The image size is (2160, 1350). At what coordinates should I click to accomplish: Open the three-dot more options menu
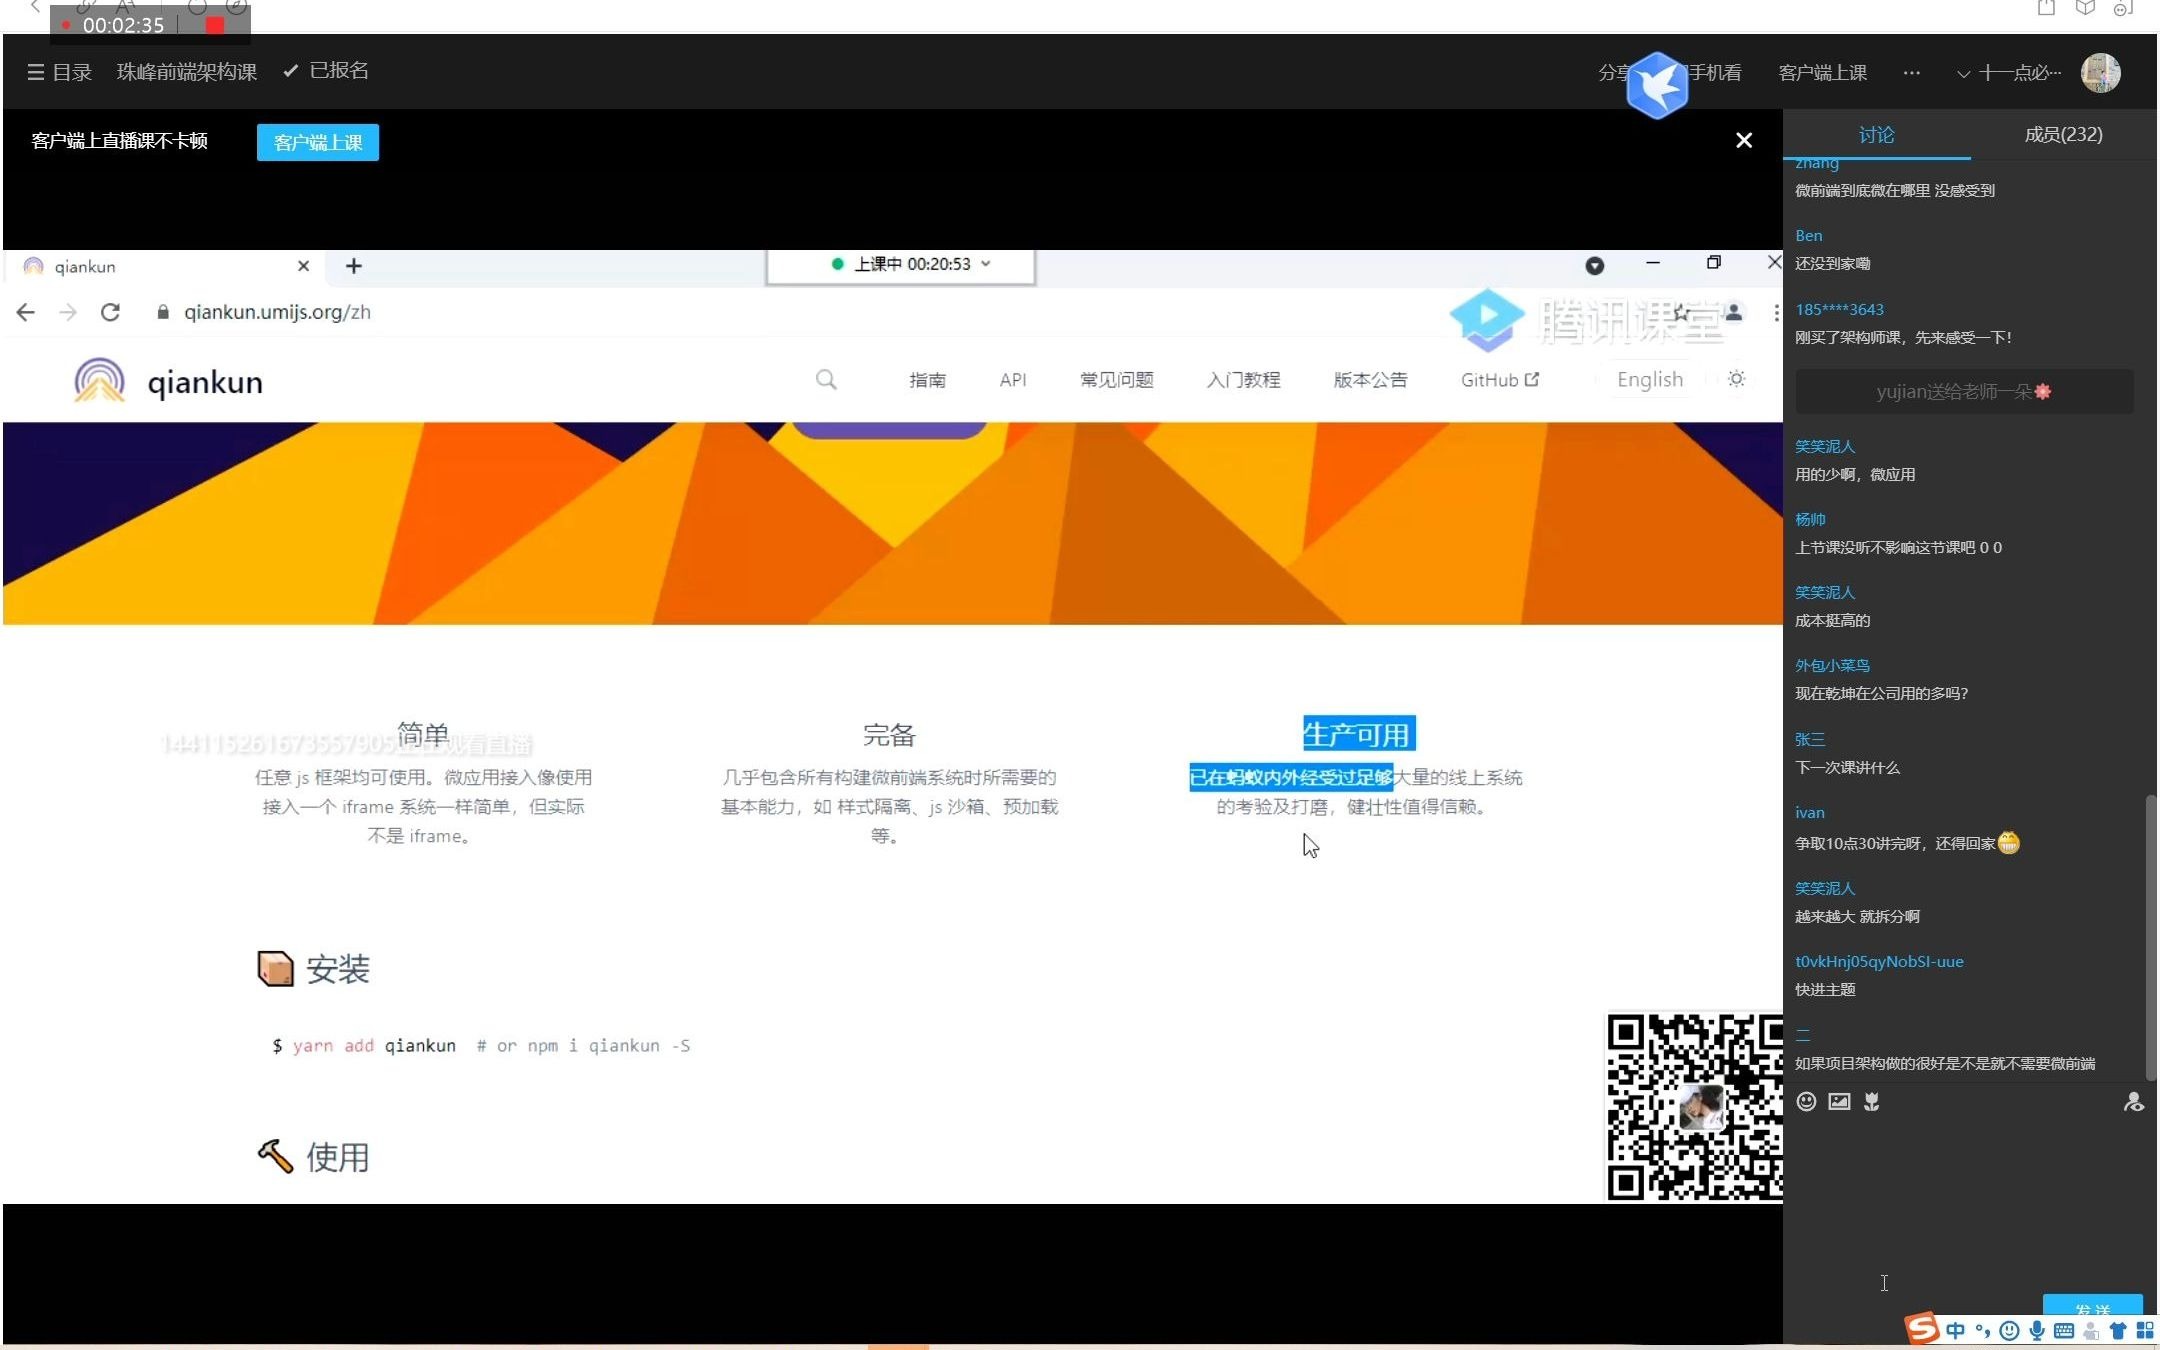point(1911,73)
